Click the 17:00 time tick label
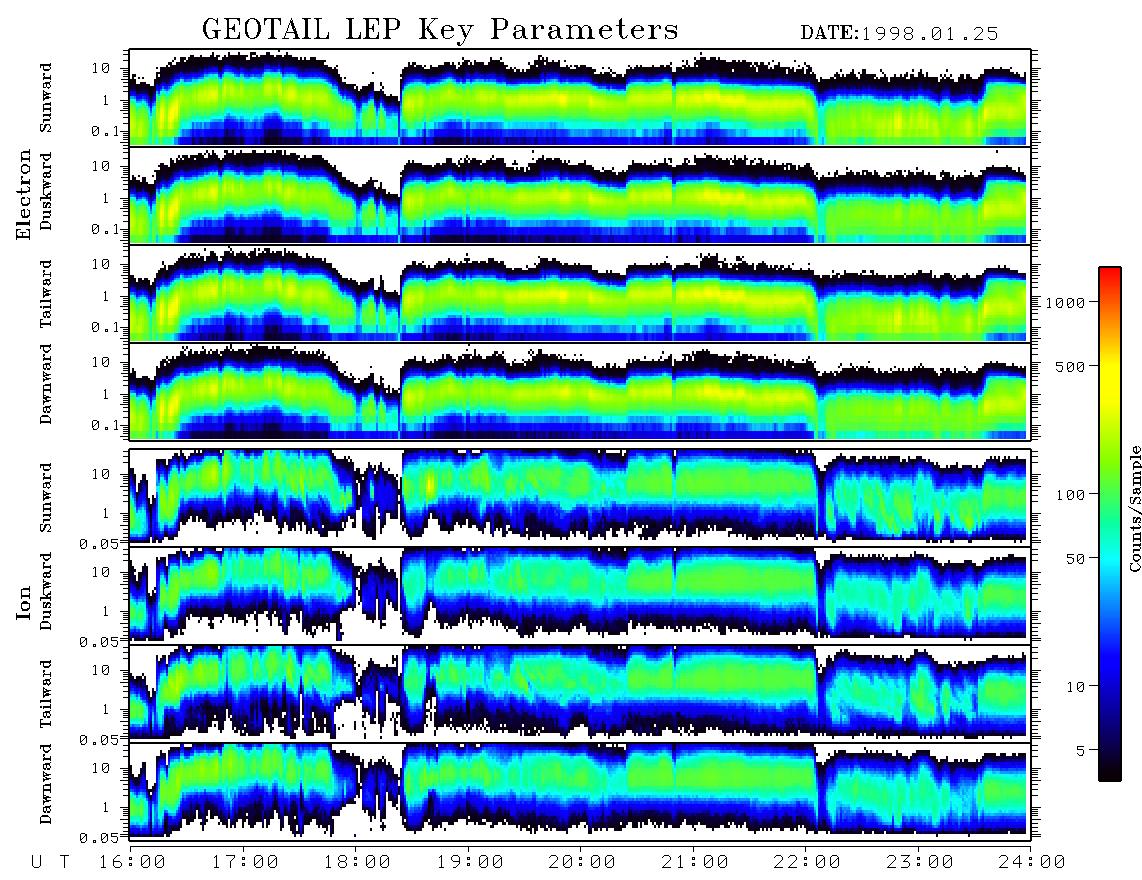The width and height of the screenshot is (1142, 880). coord(244,862)
